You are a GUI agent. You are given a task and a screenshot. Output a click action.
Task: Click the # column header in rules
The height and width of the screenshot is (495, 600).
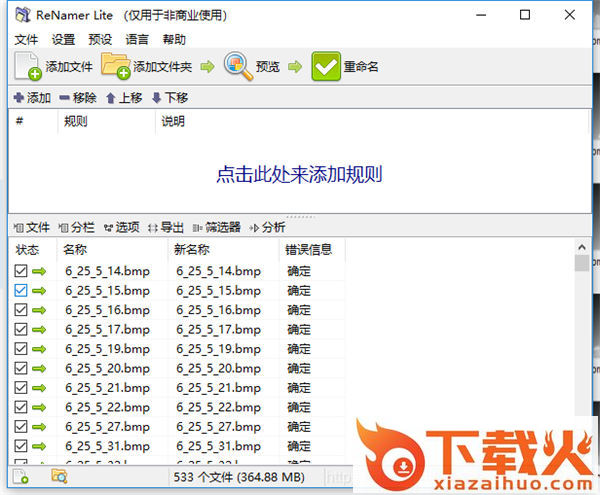[20, 121]
